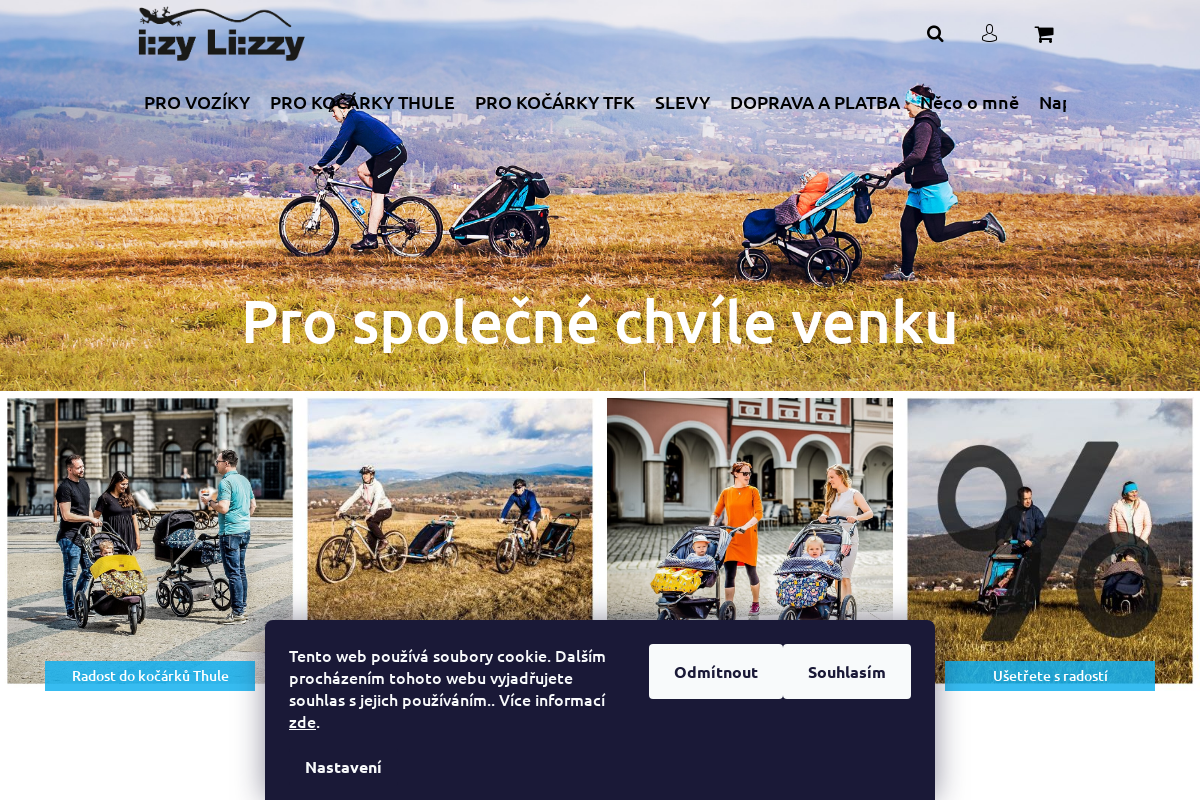
Task: Open the Něco o mně menu item
Action: tap(969, 102)
